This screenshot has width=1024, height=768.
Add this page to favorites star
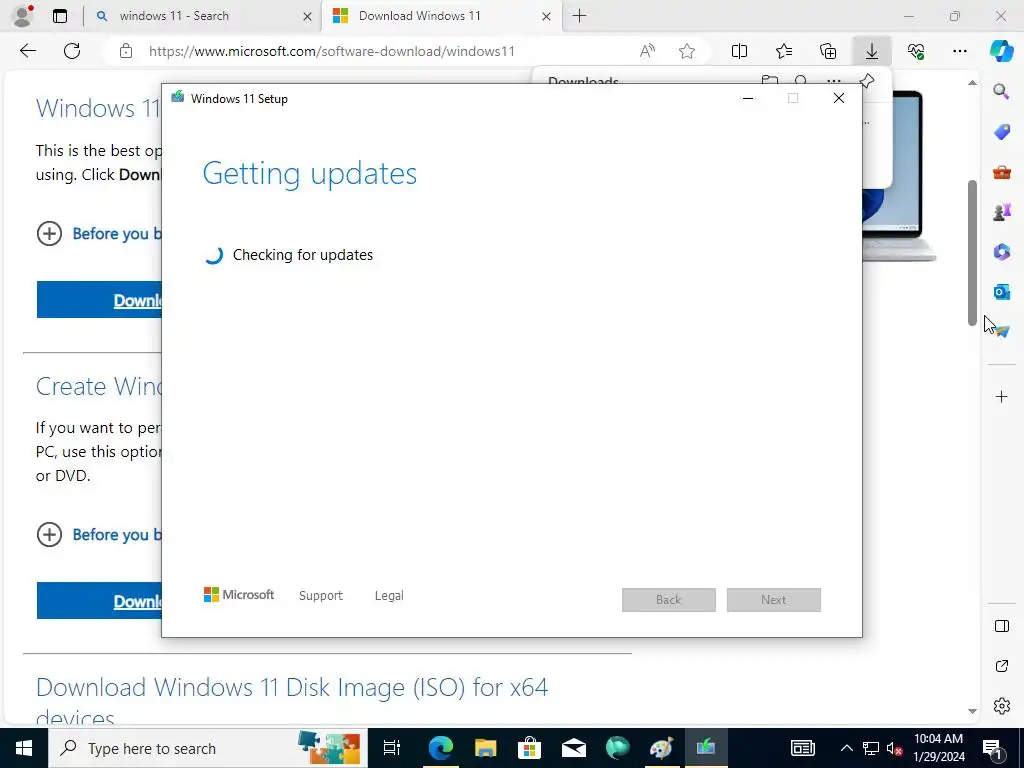click(686, 51)
